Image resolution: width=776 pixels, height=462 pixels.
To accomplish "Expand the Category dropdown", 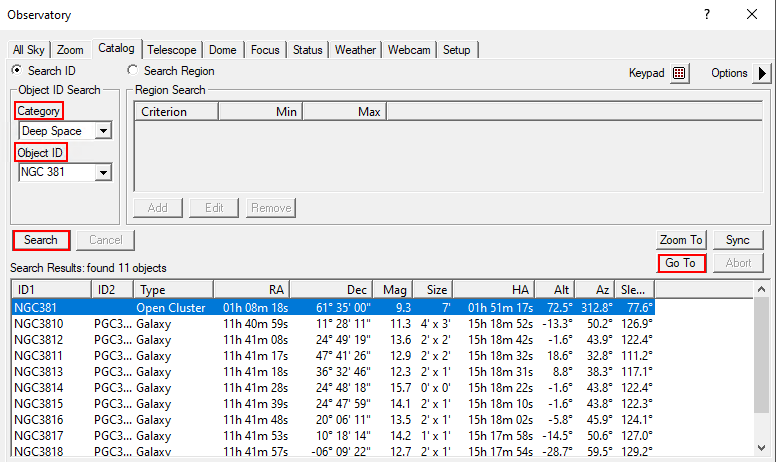I will (103, 131).
